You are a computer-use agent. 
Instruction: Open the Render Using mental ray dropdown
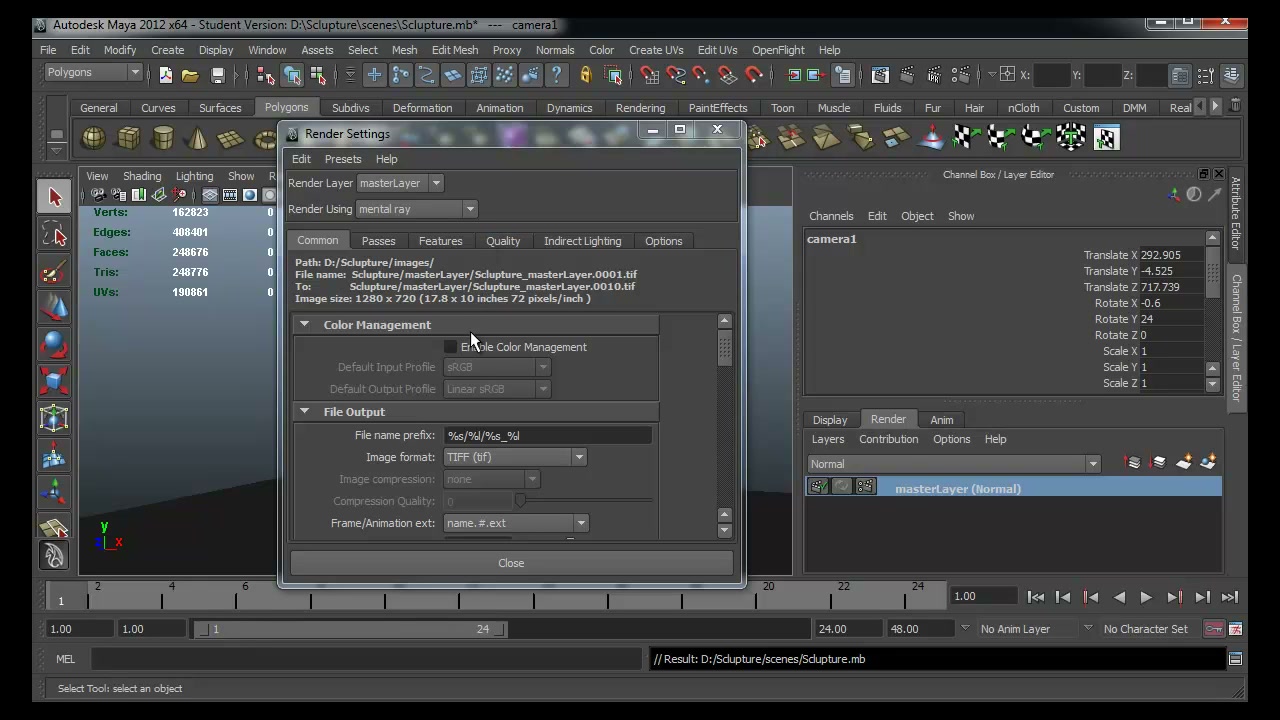[416, 209]
